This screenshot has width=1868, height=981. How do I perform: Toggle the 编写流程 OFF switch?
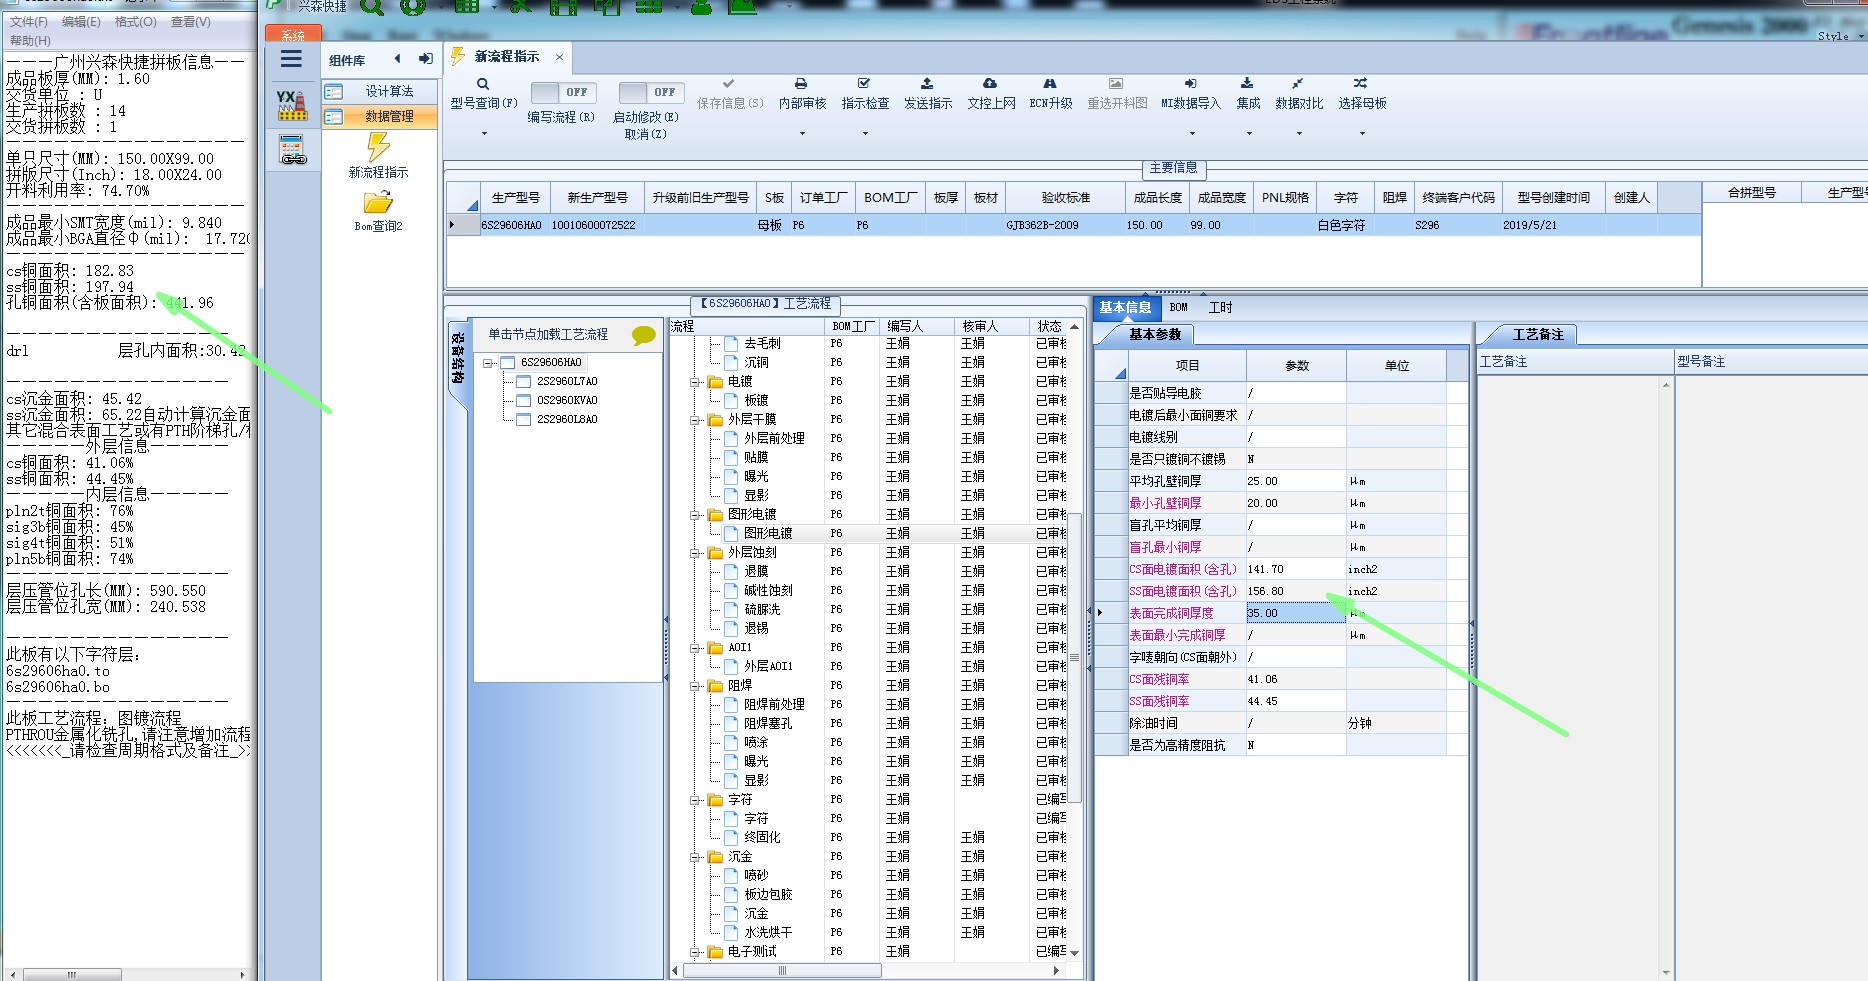pos(563,93)
